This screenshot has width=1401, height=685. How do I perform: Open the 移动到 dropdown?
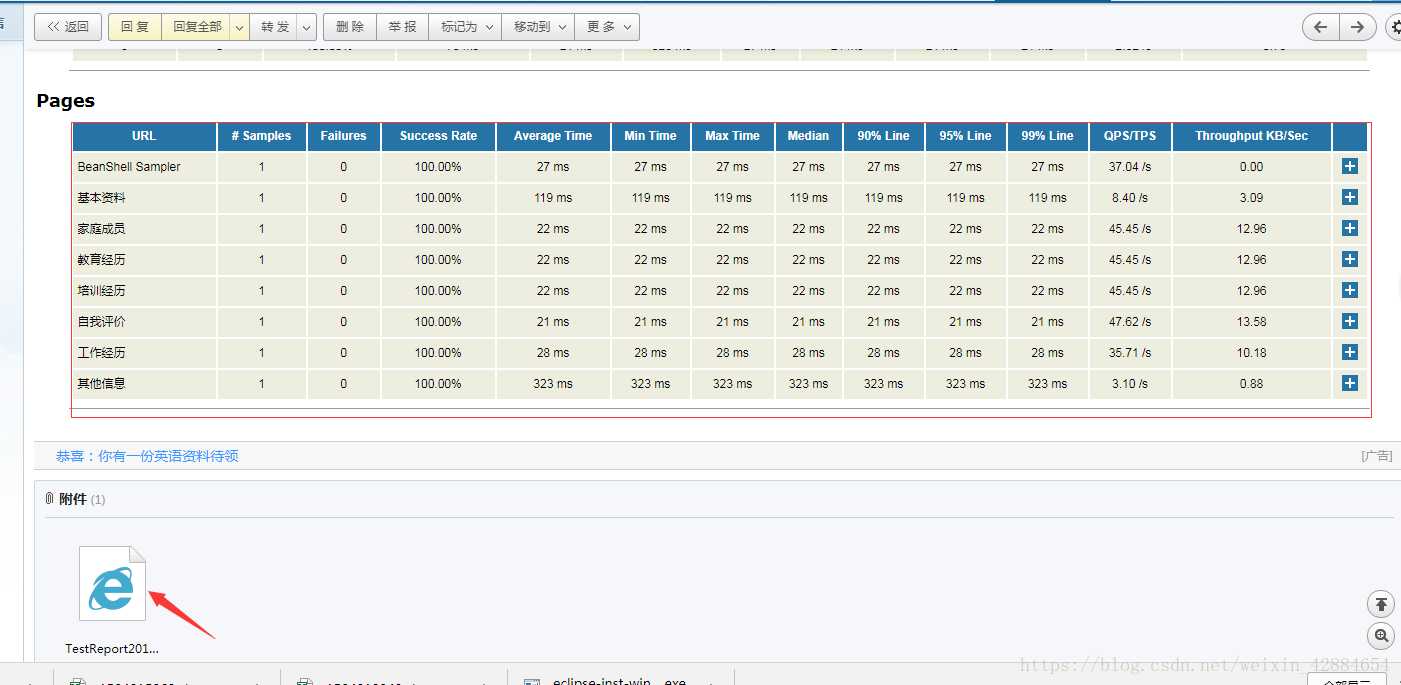(538, 27)
